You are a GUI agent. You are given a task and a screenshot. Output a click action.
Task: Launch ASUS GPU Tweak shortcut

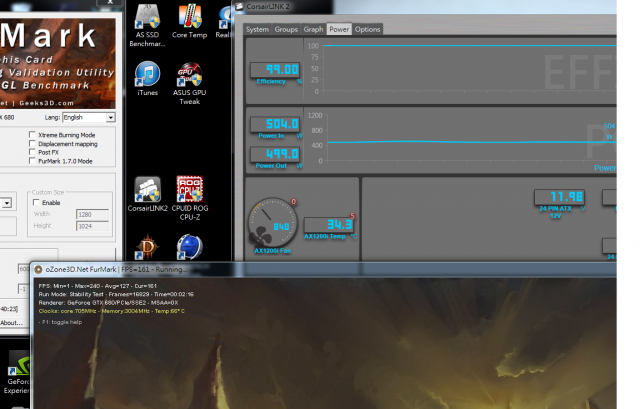(189, 83)
